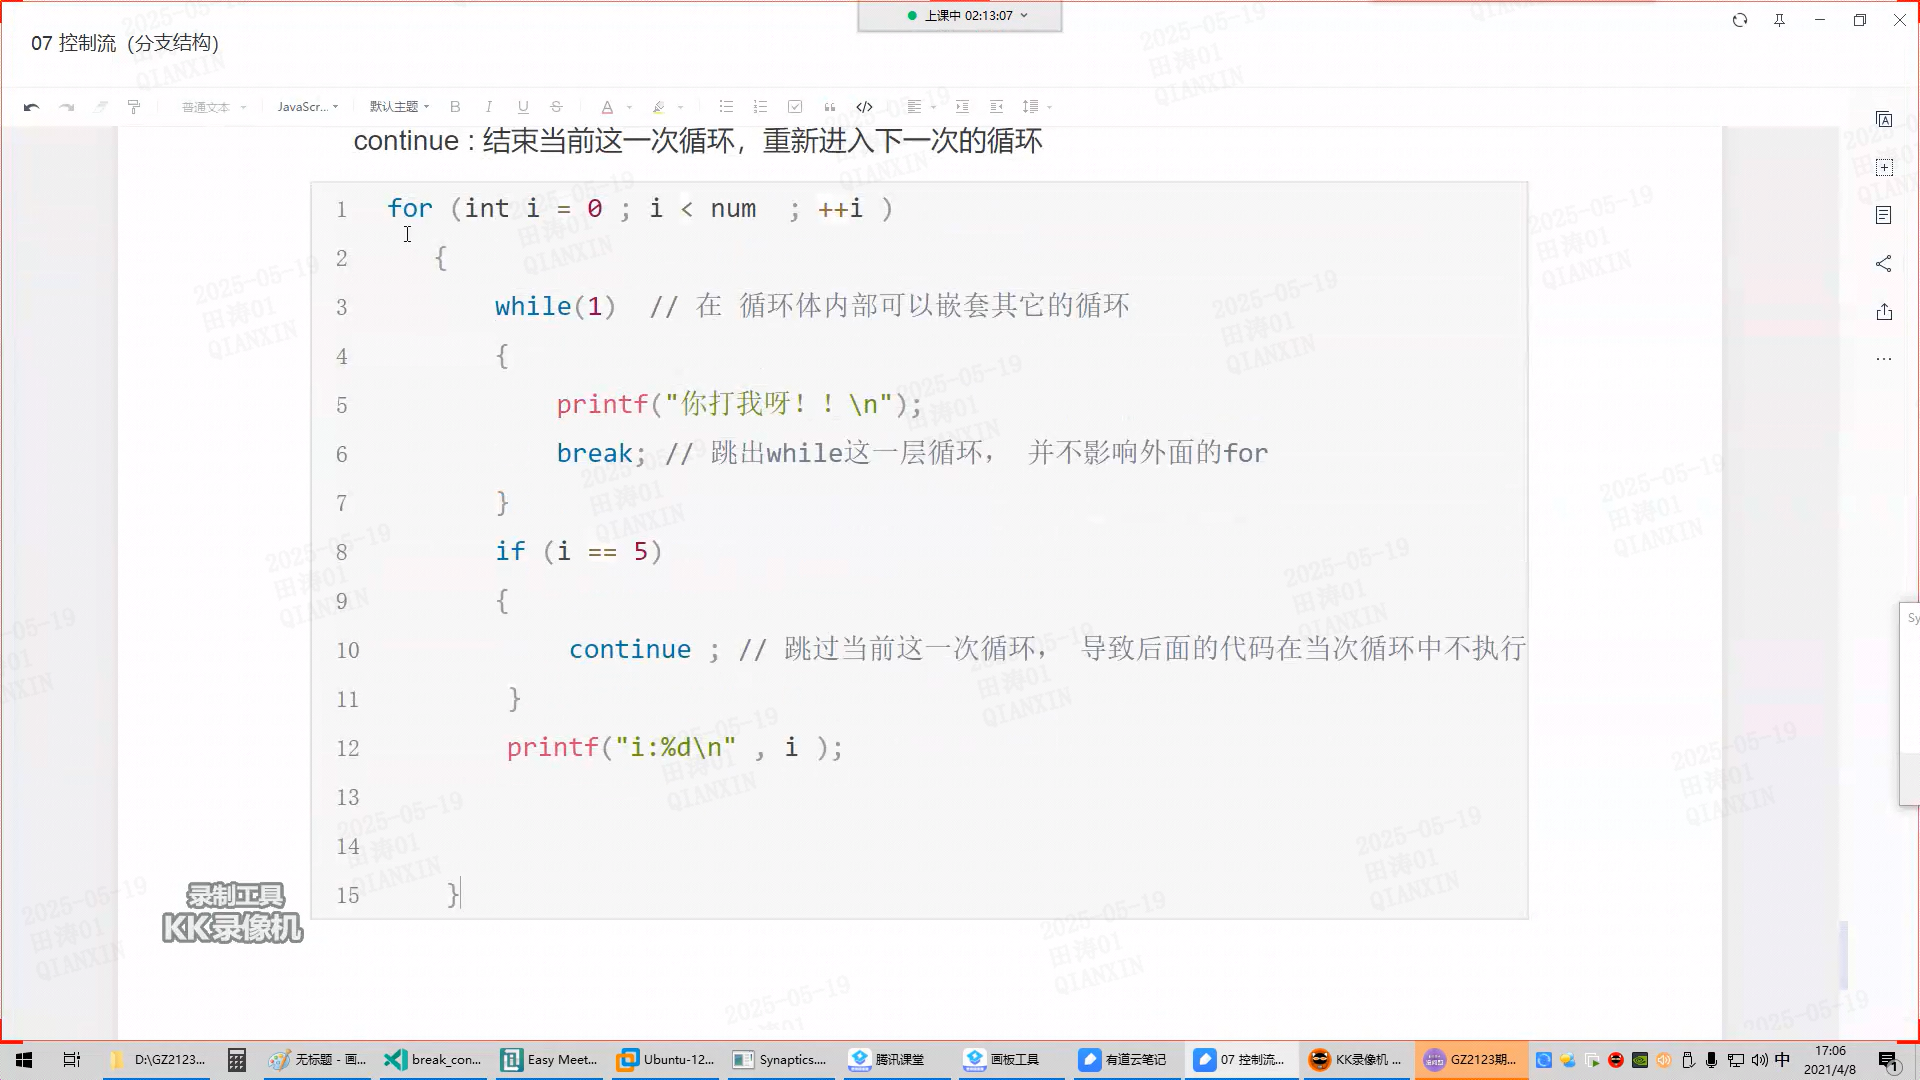Click the refresh sync icon in title bar
Viewport: 1920px width, 1080px height.
[x=1740, y=20]
